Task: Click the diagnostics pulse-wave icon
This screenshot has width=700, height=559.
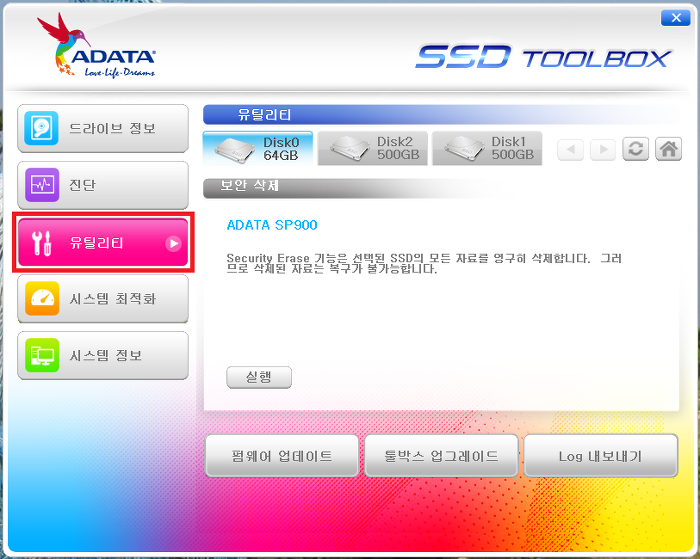Action: click(x=42, y=185)
